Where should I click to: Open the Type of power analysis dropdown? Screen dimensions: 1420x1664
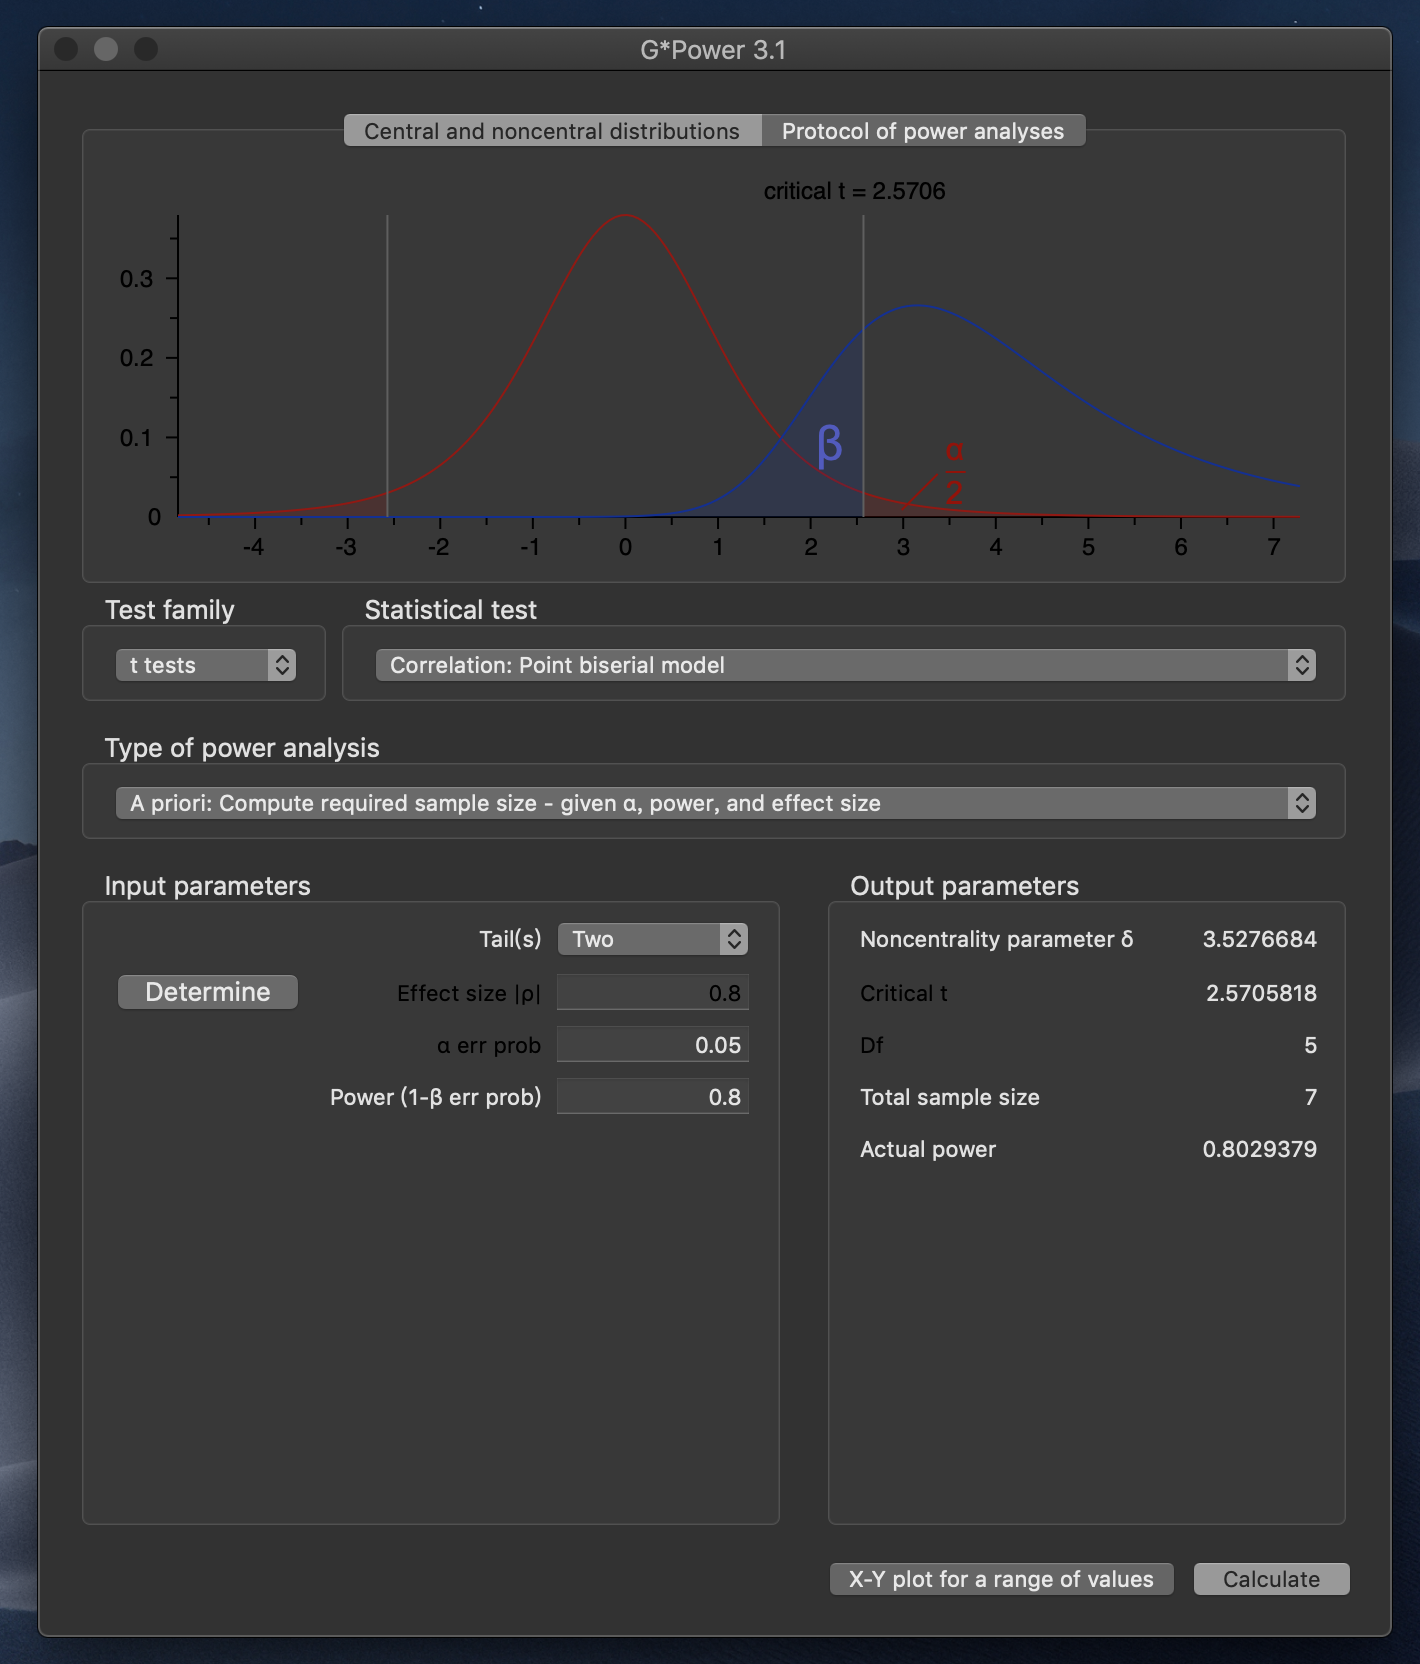tap(715, 803)
